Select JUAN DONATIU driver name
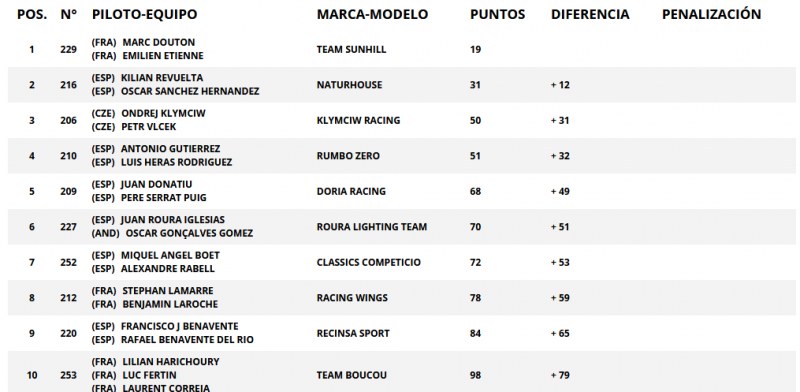800x392 pixels. click(157, 184)
